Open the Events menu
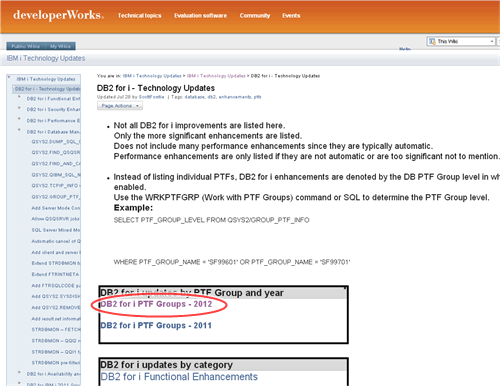This screenshot has width=500, height=386. pos(291,16)
